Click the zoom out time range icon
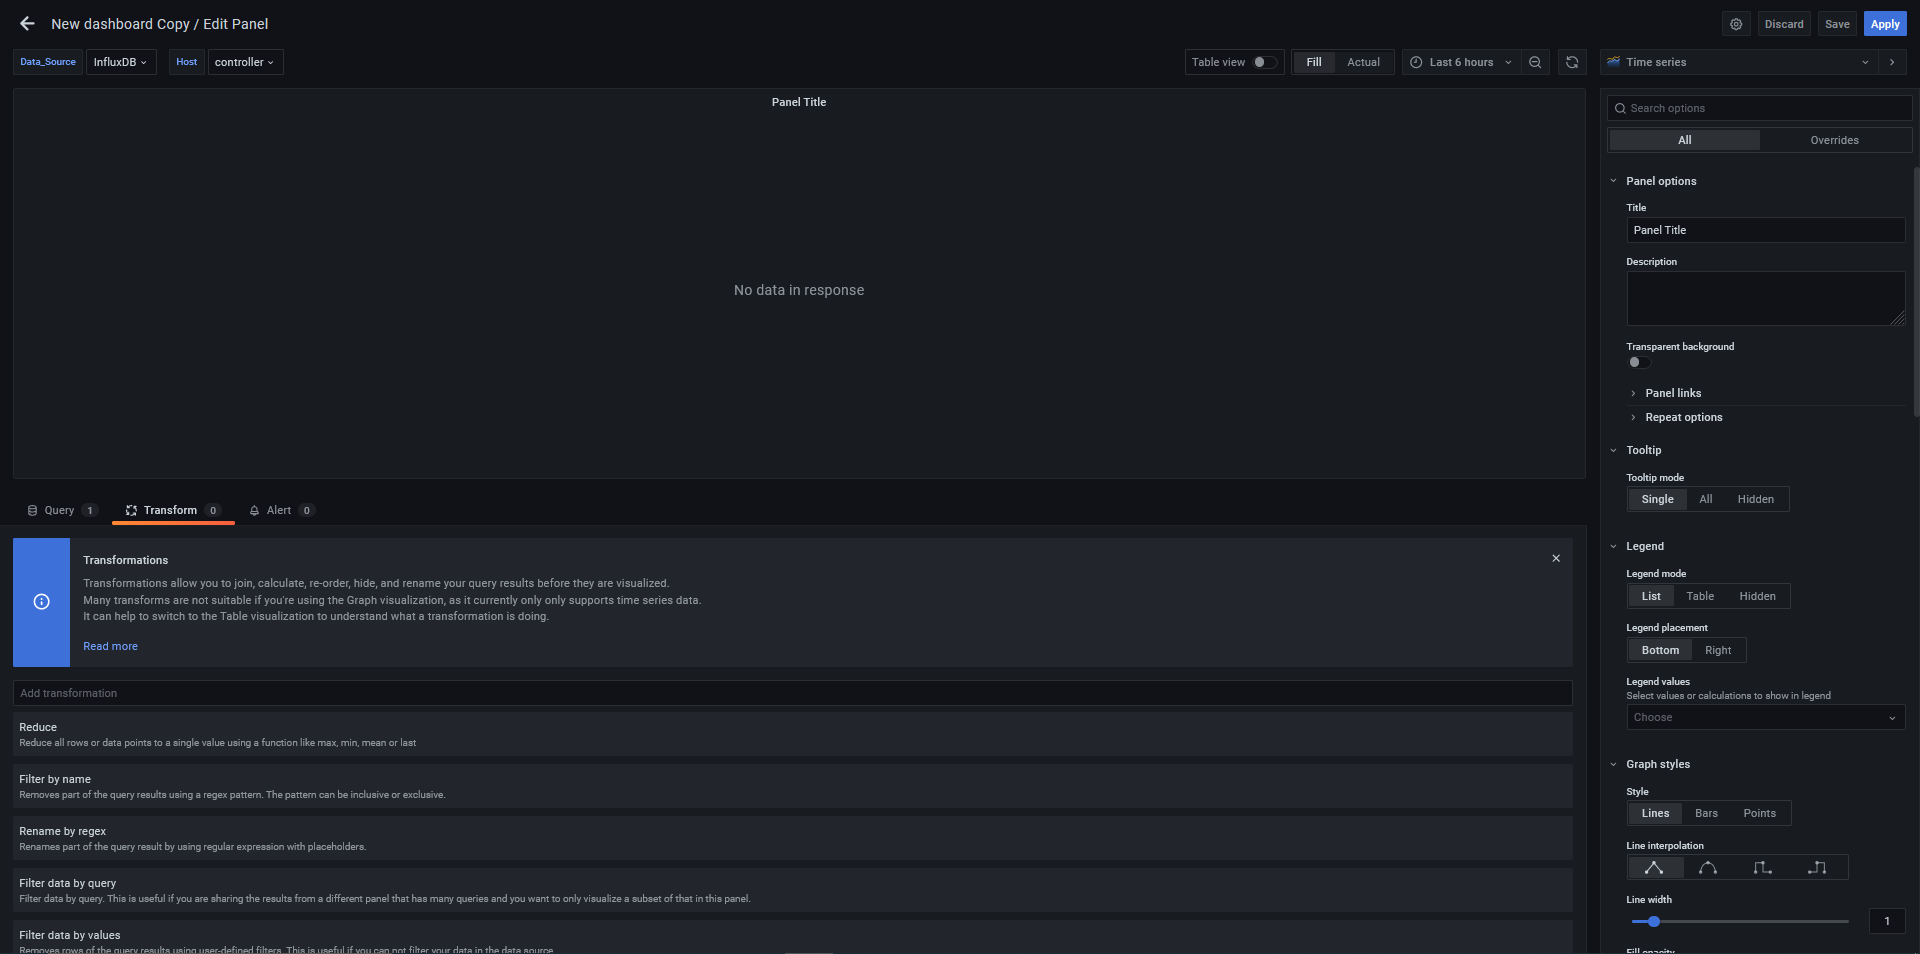Image resolution: width=1920 pixels, height=954 pixels. (1535, 62)
